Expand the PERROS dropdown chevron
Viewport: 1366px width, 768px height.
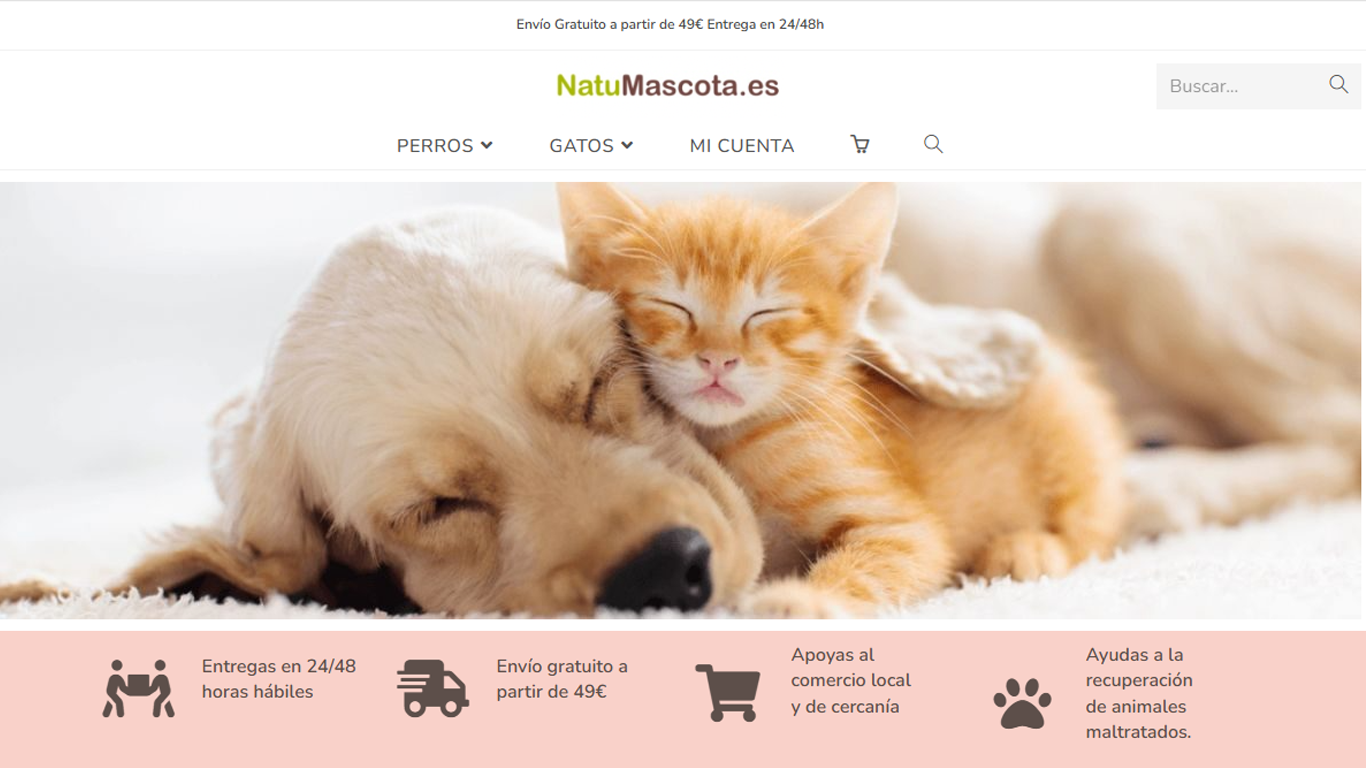pyautogui.click(x=487, y=145)
